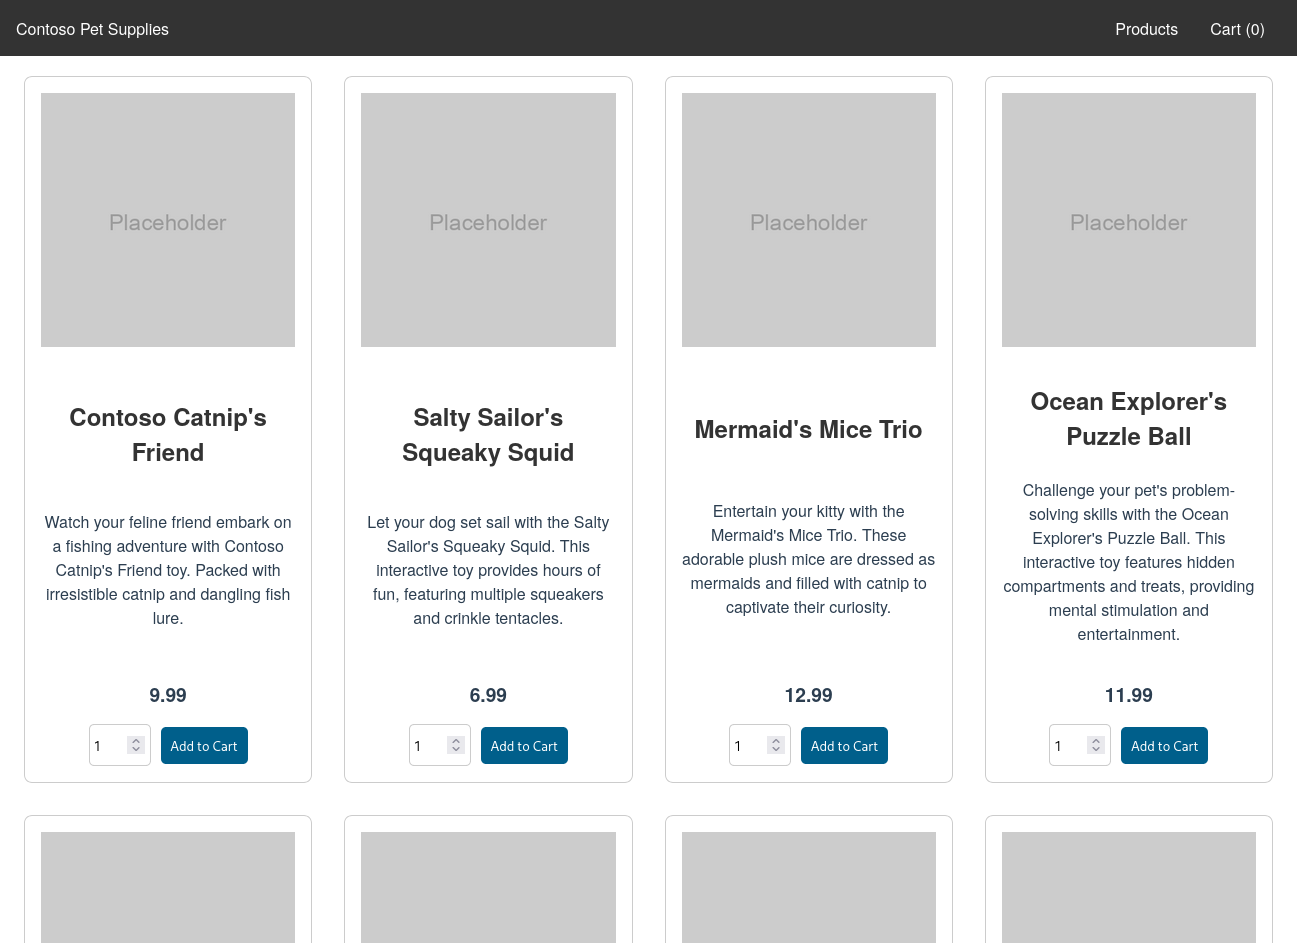Screen dimensions: 1297x943
Task: Add Salty Sailor's Squeaky Squid to cart
Action: 524,745
